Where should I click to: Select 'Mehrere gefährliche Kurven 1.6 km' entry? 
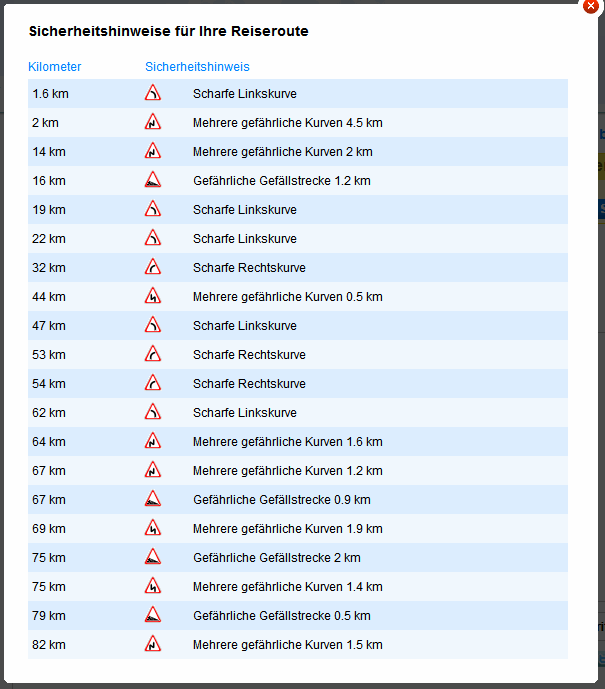287,442
